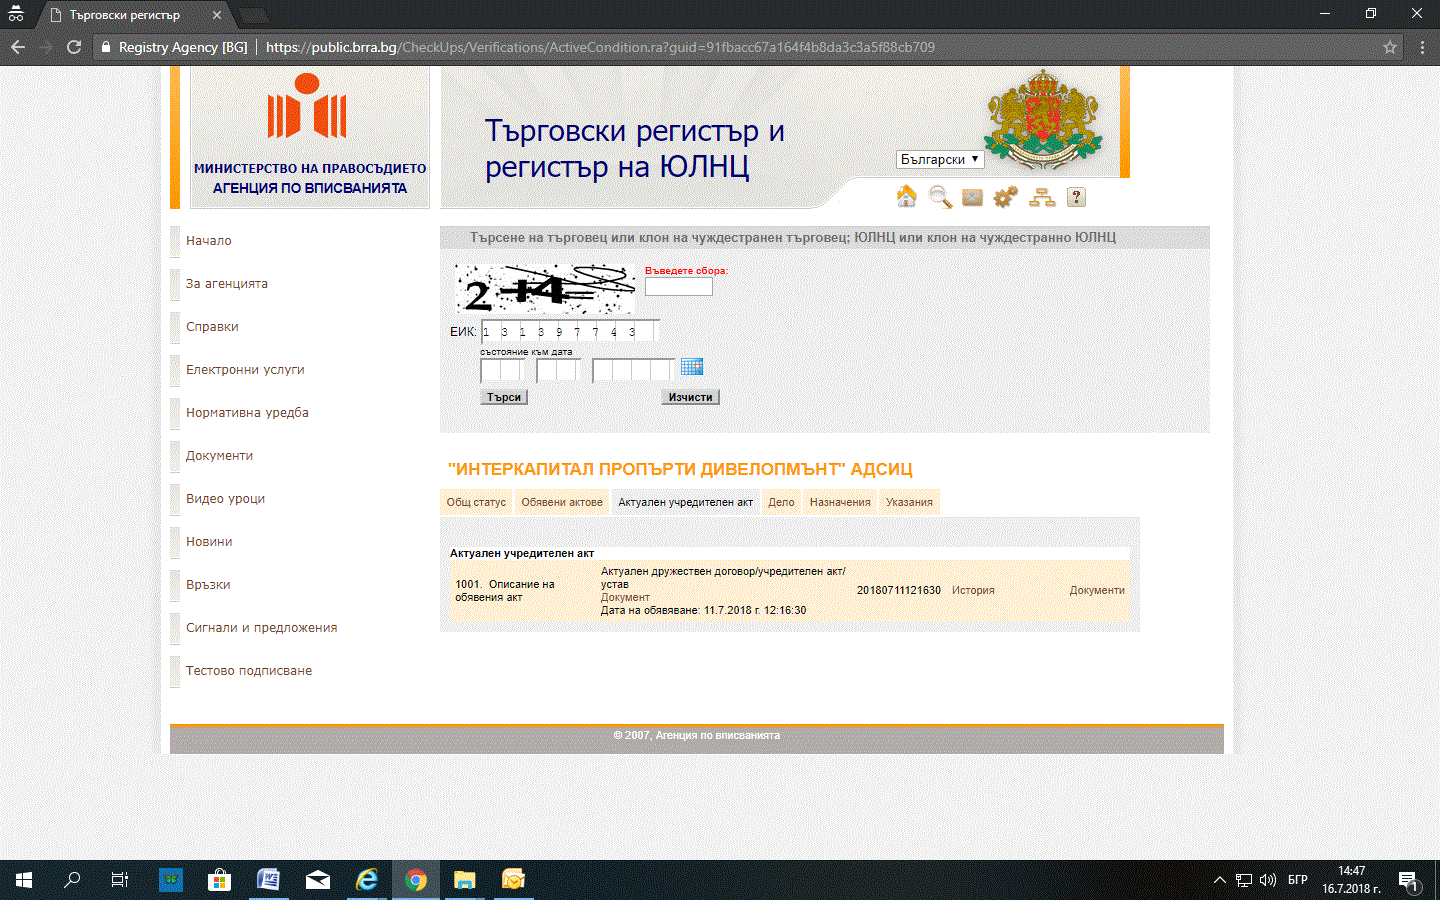The width and height of the screenshot is (1440, 900).
Task: Open the История link
Action: click(973, 590)
